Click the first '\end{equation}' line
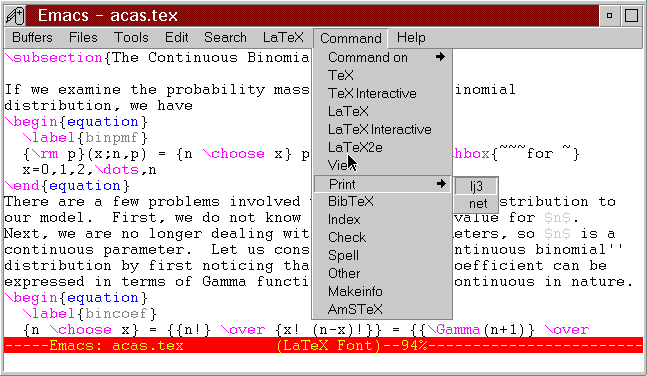 coord(67,186)
